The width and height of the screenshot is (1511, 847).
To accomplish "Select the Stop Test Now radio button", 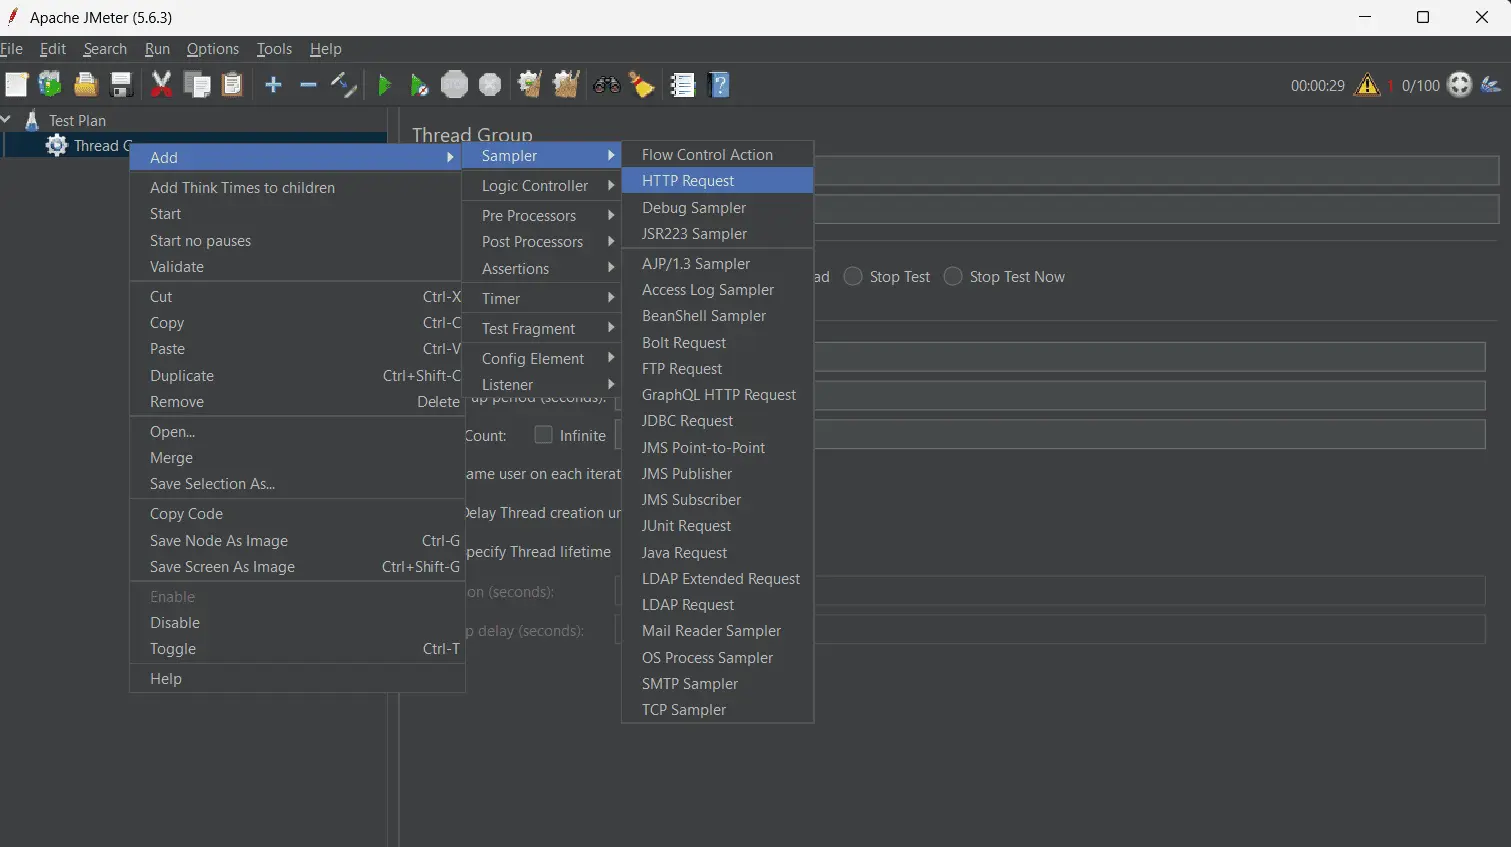I will [x=953, y=276].
